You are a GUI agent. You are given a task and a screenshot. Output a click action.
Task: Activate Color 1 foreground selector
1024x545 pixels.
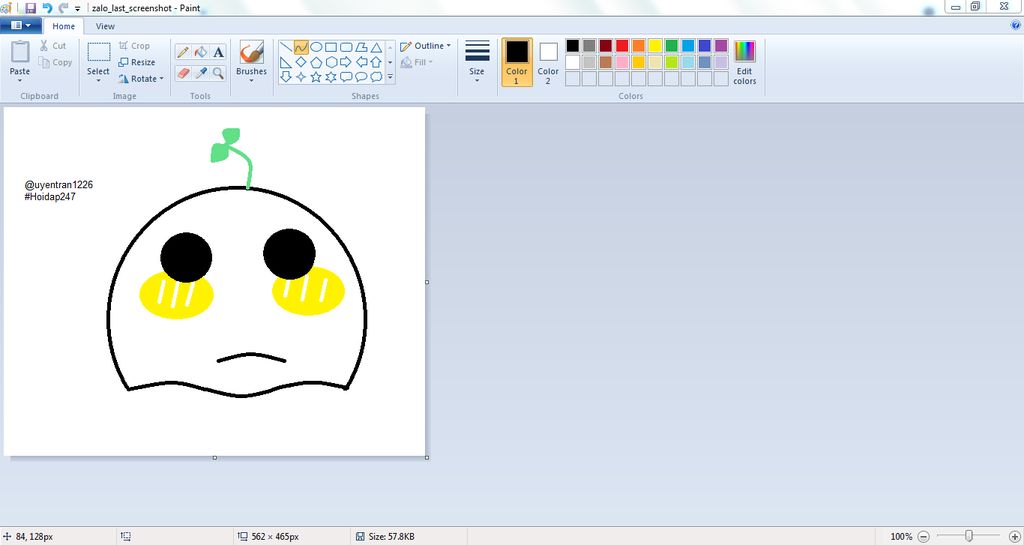tap(517, 62)
